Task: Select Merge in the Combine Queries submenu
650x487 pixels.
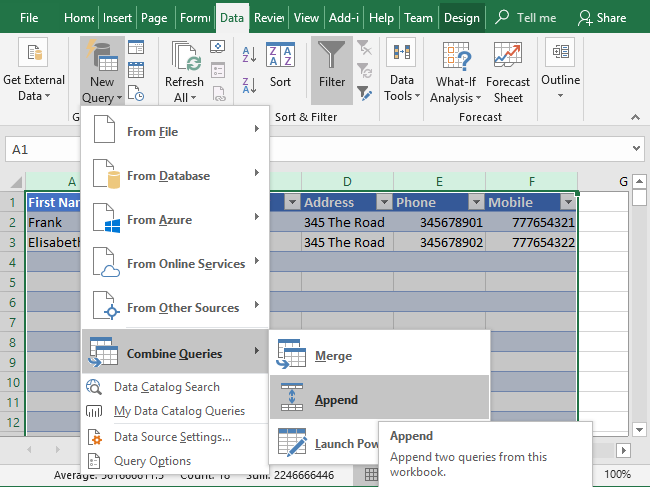Action: pos(379,355)
